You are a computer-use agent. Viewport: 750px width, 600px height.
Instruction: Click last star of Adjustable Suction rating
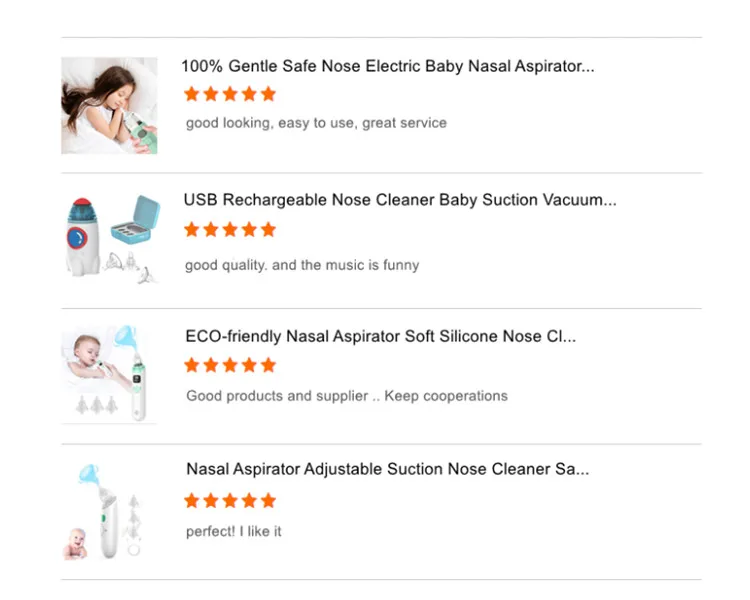(x=268, y=500)
